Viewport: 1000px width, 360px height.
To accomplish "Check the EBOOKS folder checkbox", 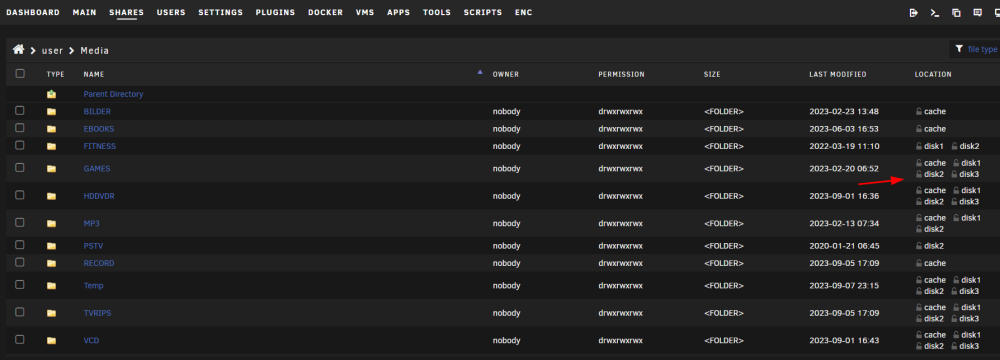I will coord(20,128).
